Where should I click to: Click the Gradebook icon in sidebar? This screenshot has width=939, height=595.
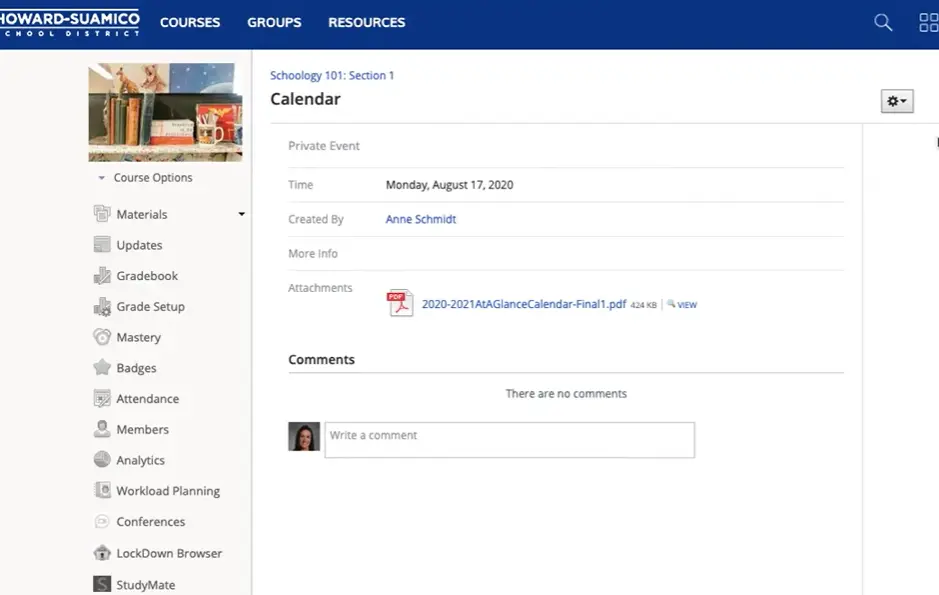tap(102, 276)
